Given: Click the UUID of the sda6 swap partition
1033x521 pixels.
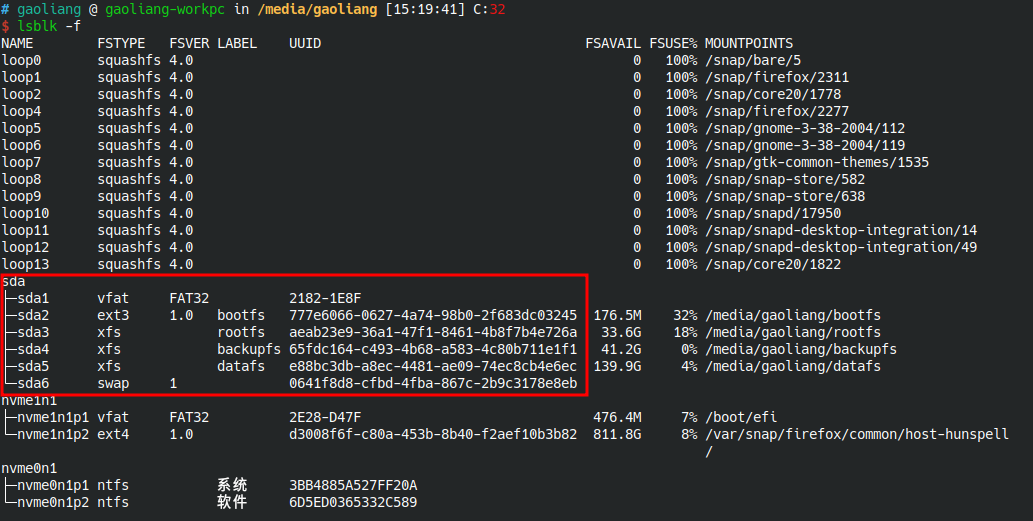Looking at the screenshot, I should 433,383.
